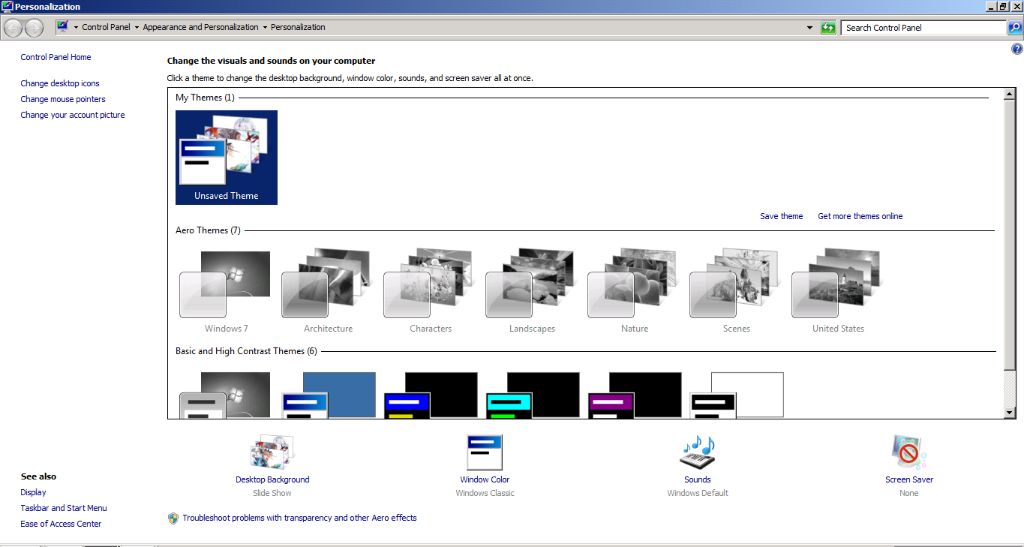
Task: Choose the gray Windows 7 Basic theme
Action: [225, 395]
